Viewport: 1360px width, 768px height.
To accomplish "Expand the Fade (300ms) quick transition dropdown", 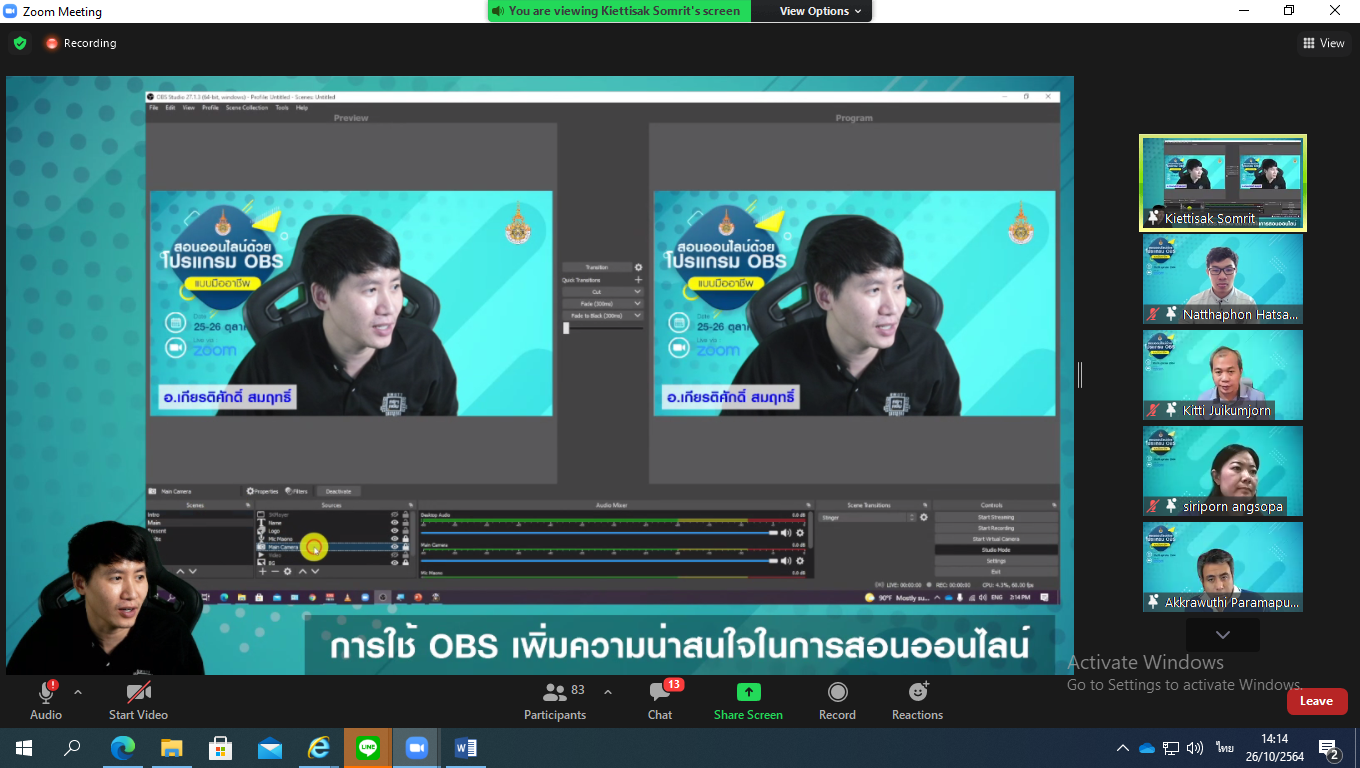I will tap(638, 303).
